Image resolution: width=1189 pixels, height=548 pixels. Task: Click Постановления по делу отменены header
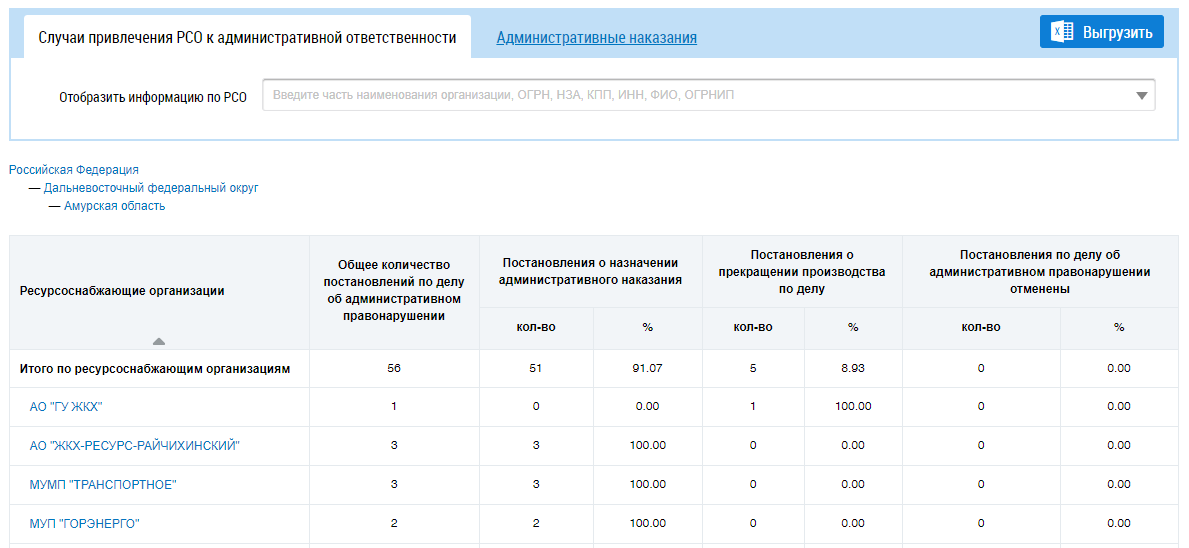tap(1039, 271)
